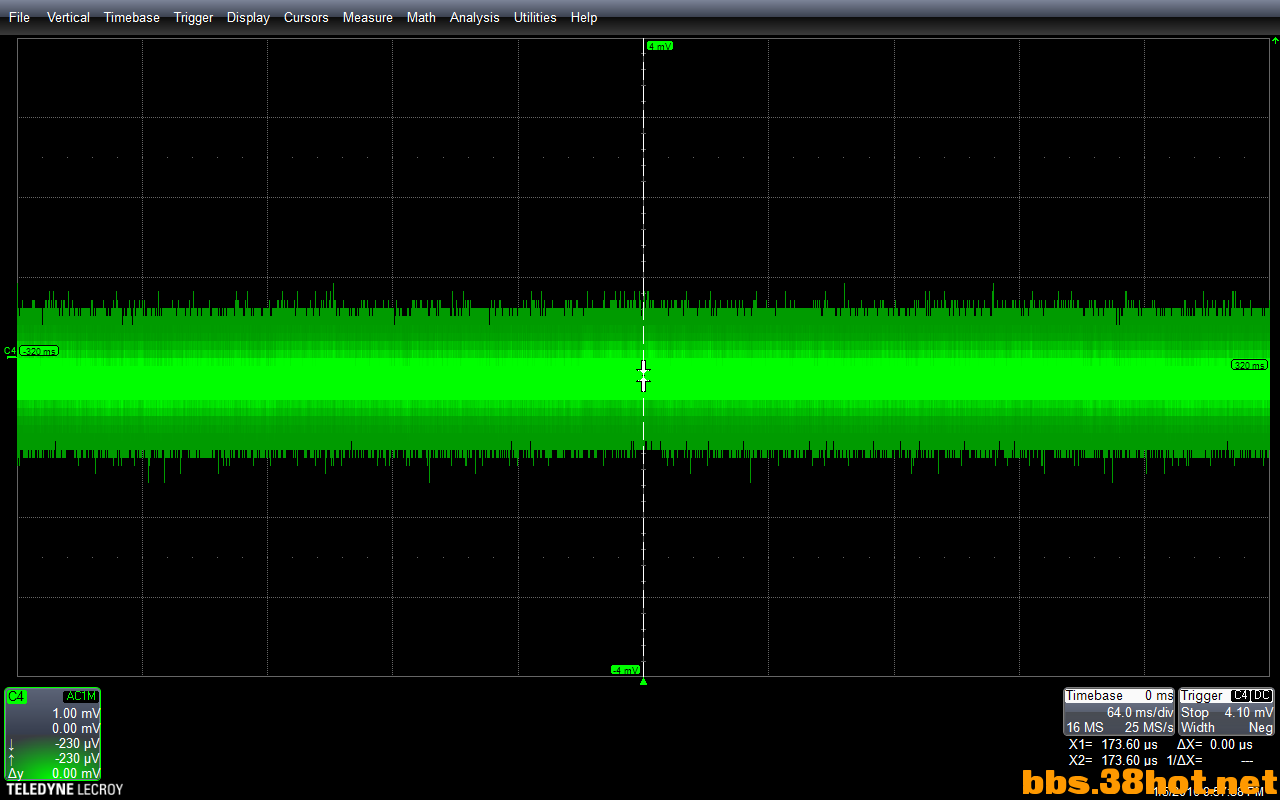Click the C4 source badge in Trigger box
Image resolution: width=1280 pixels, height=800 pixels.
click(1239, 695)
